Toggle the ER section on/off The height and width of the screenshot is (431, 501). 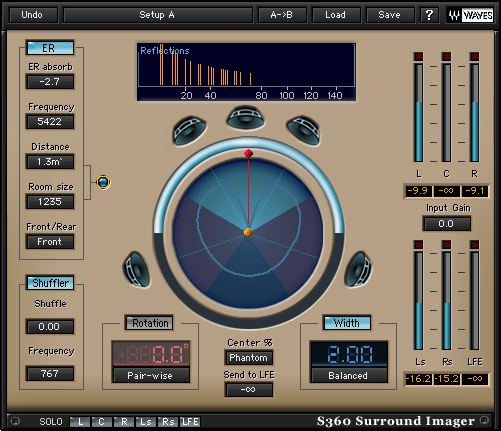(x=50, y=48)
